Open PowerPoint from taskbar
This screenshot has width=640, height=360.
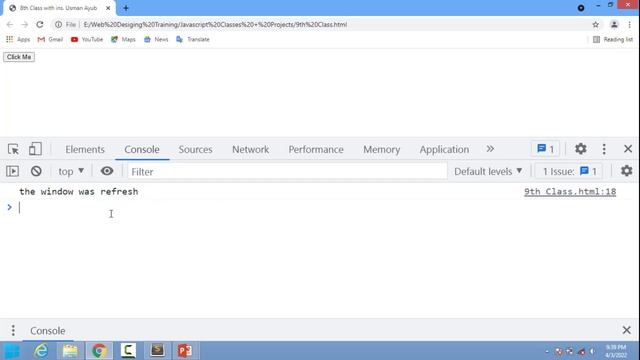185,351
